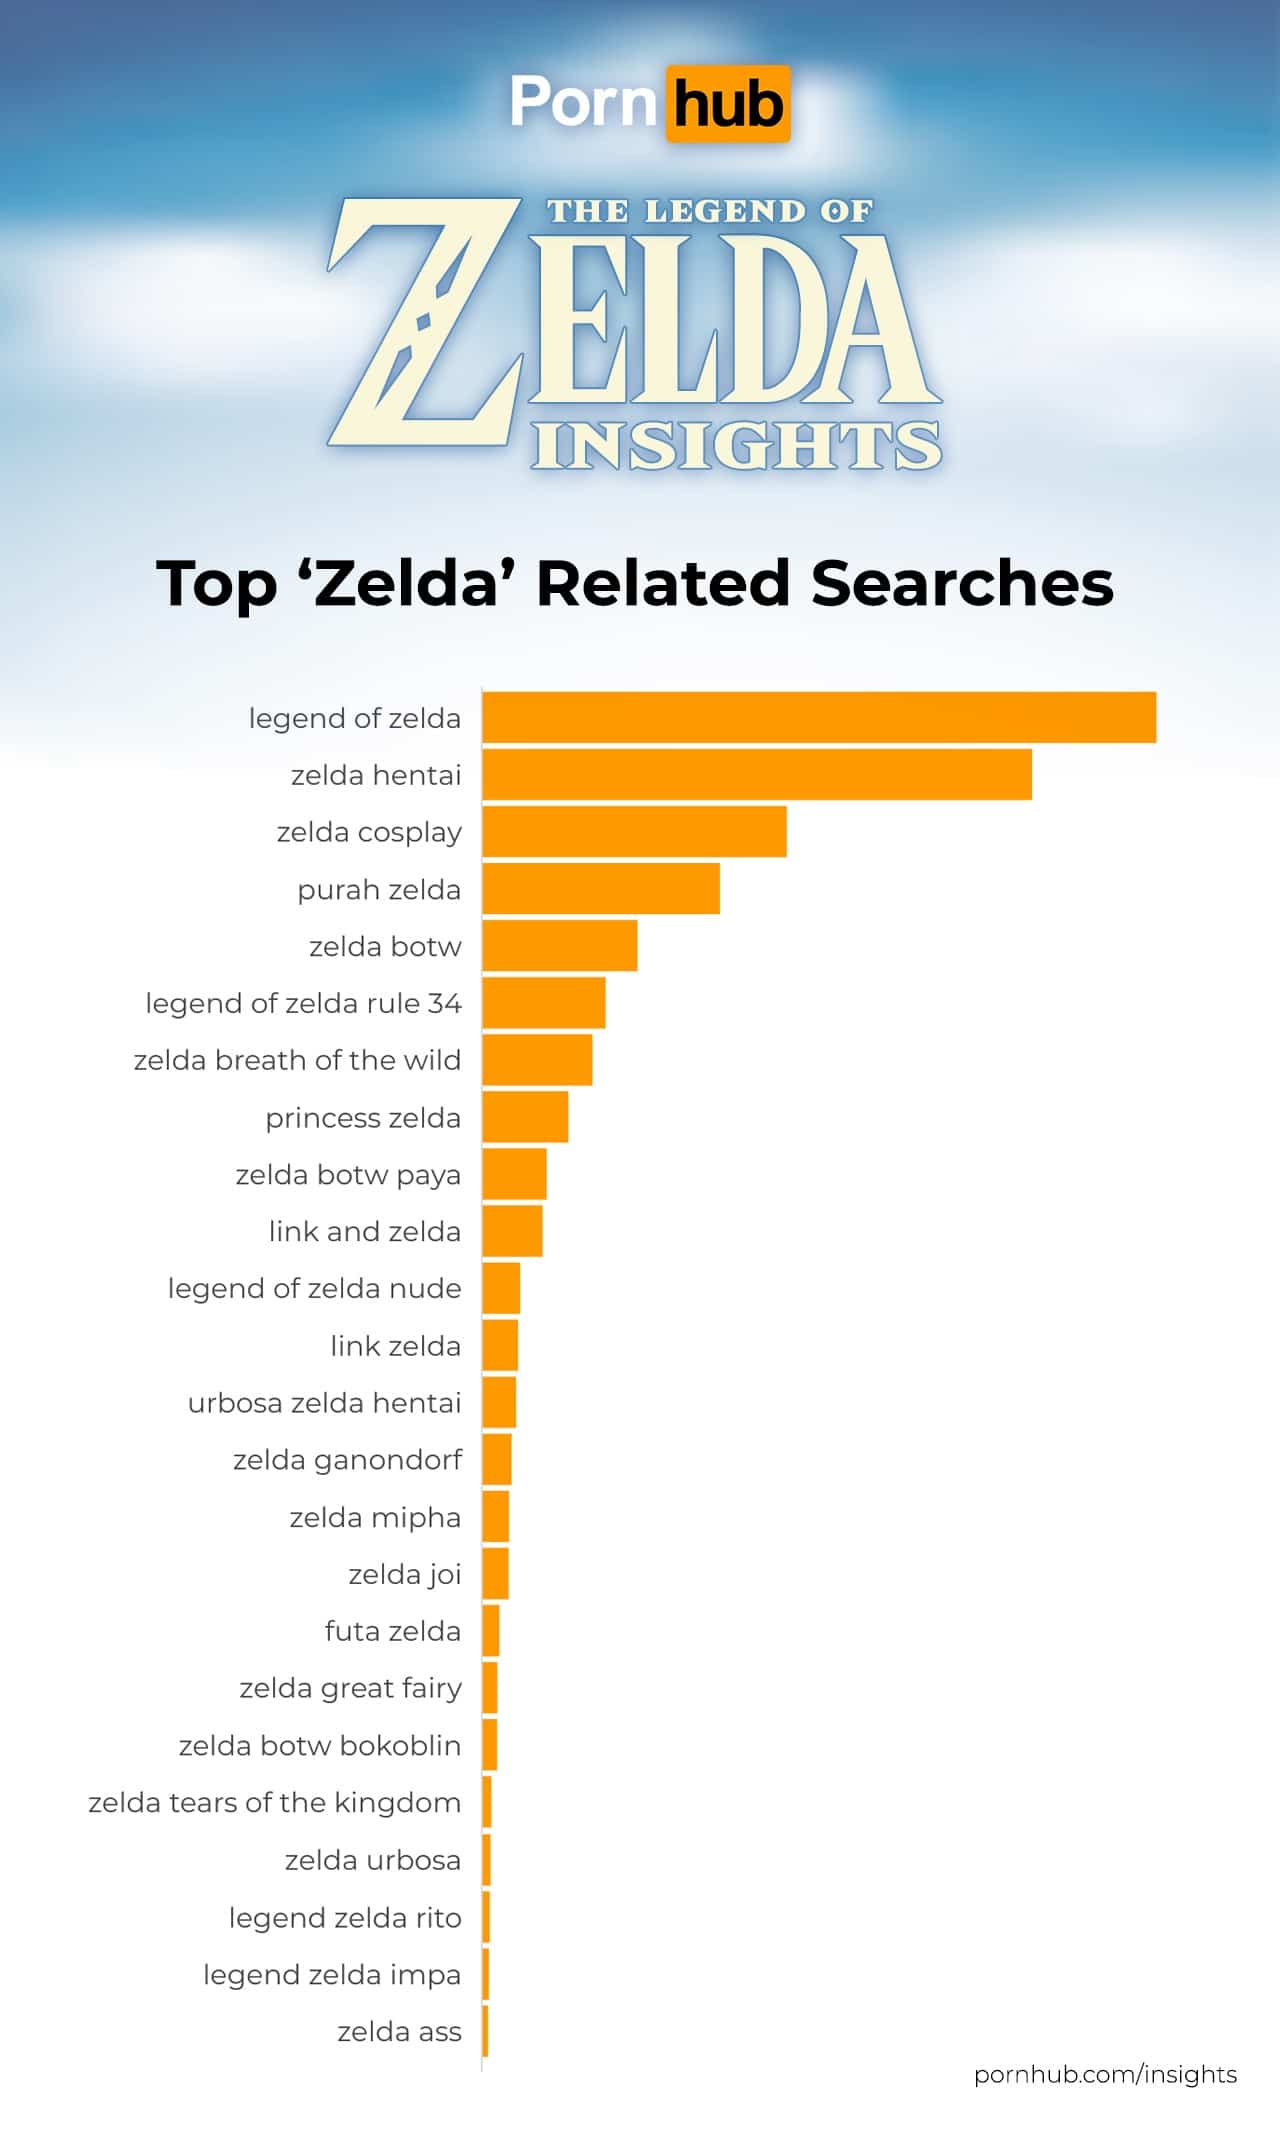Click the 'Top Zelda Related Searches' heading
Viewport: 1280px width, 2134px height.
click(634, 583)
